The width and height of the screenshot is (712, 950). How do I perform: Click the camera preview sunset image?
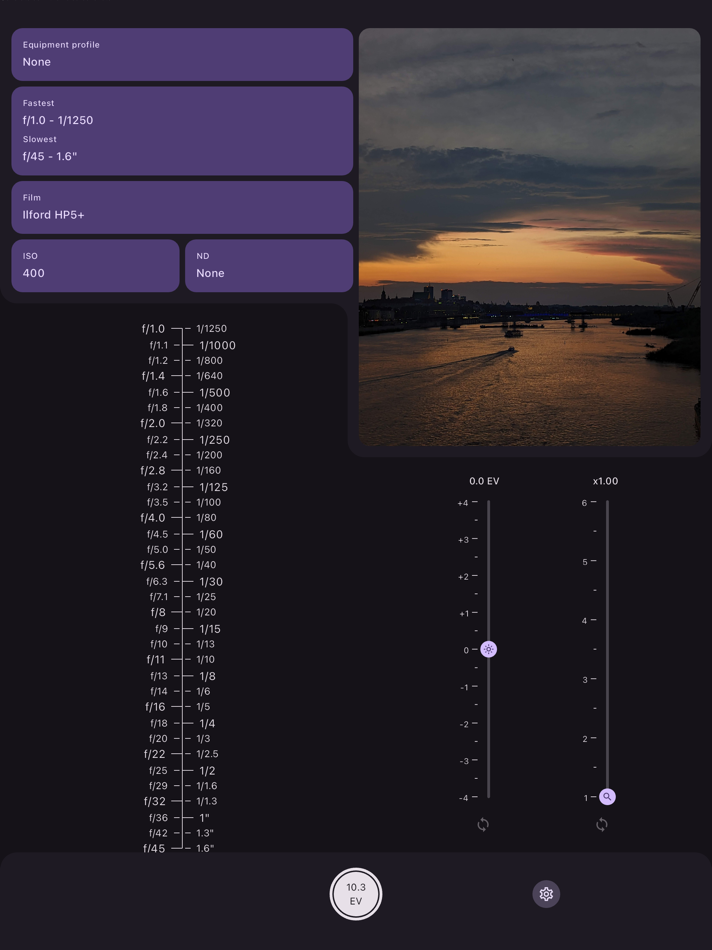tap(530, 237)
